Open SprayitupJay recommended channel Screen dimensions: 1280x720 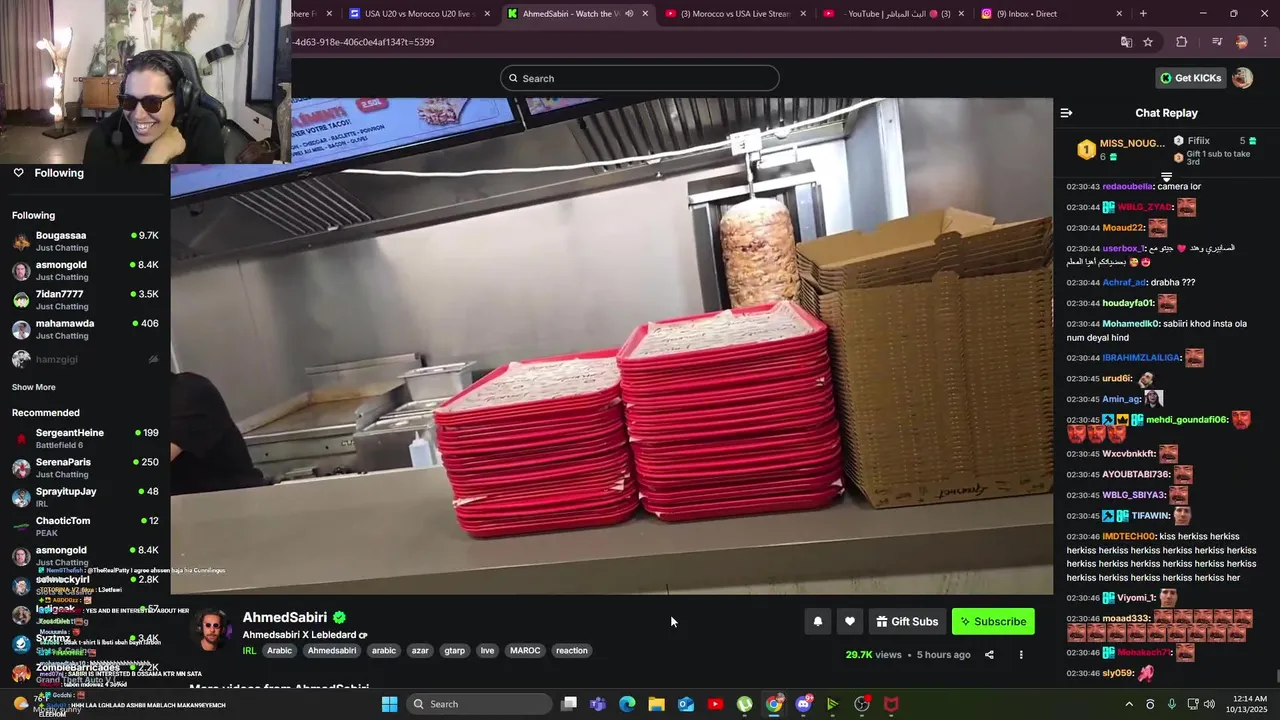(85, 497)
